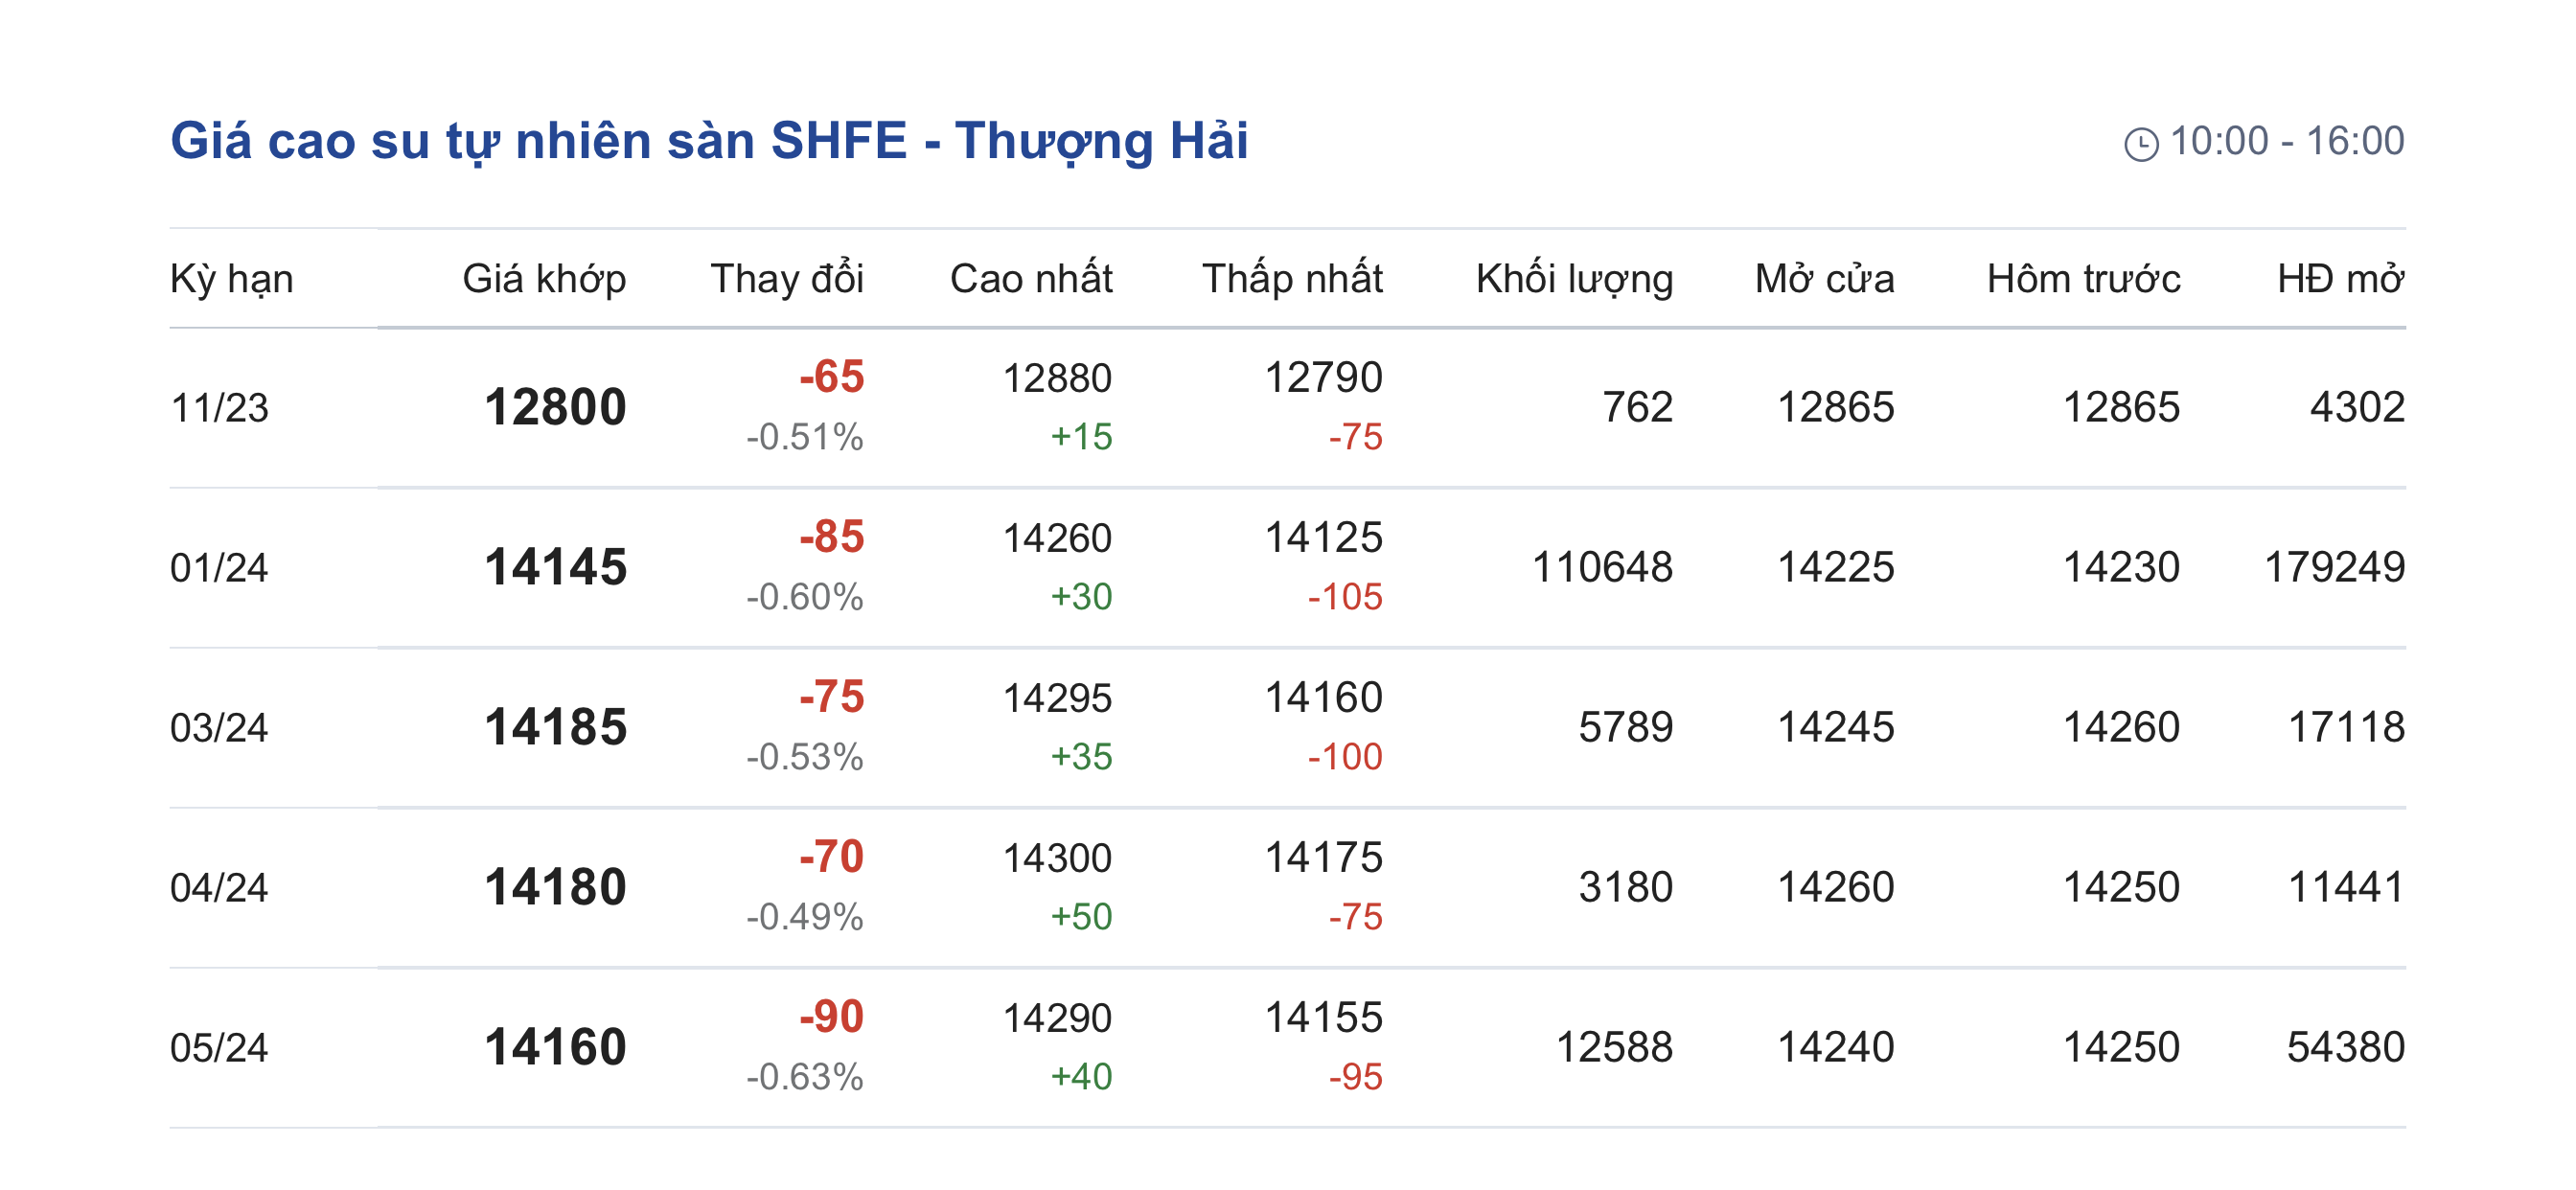Click the SHFE natural rubber price title
Screen dimensions: 2576x1190
coord(709,141)
